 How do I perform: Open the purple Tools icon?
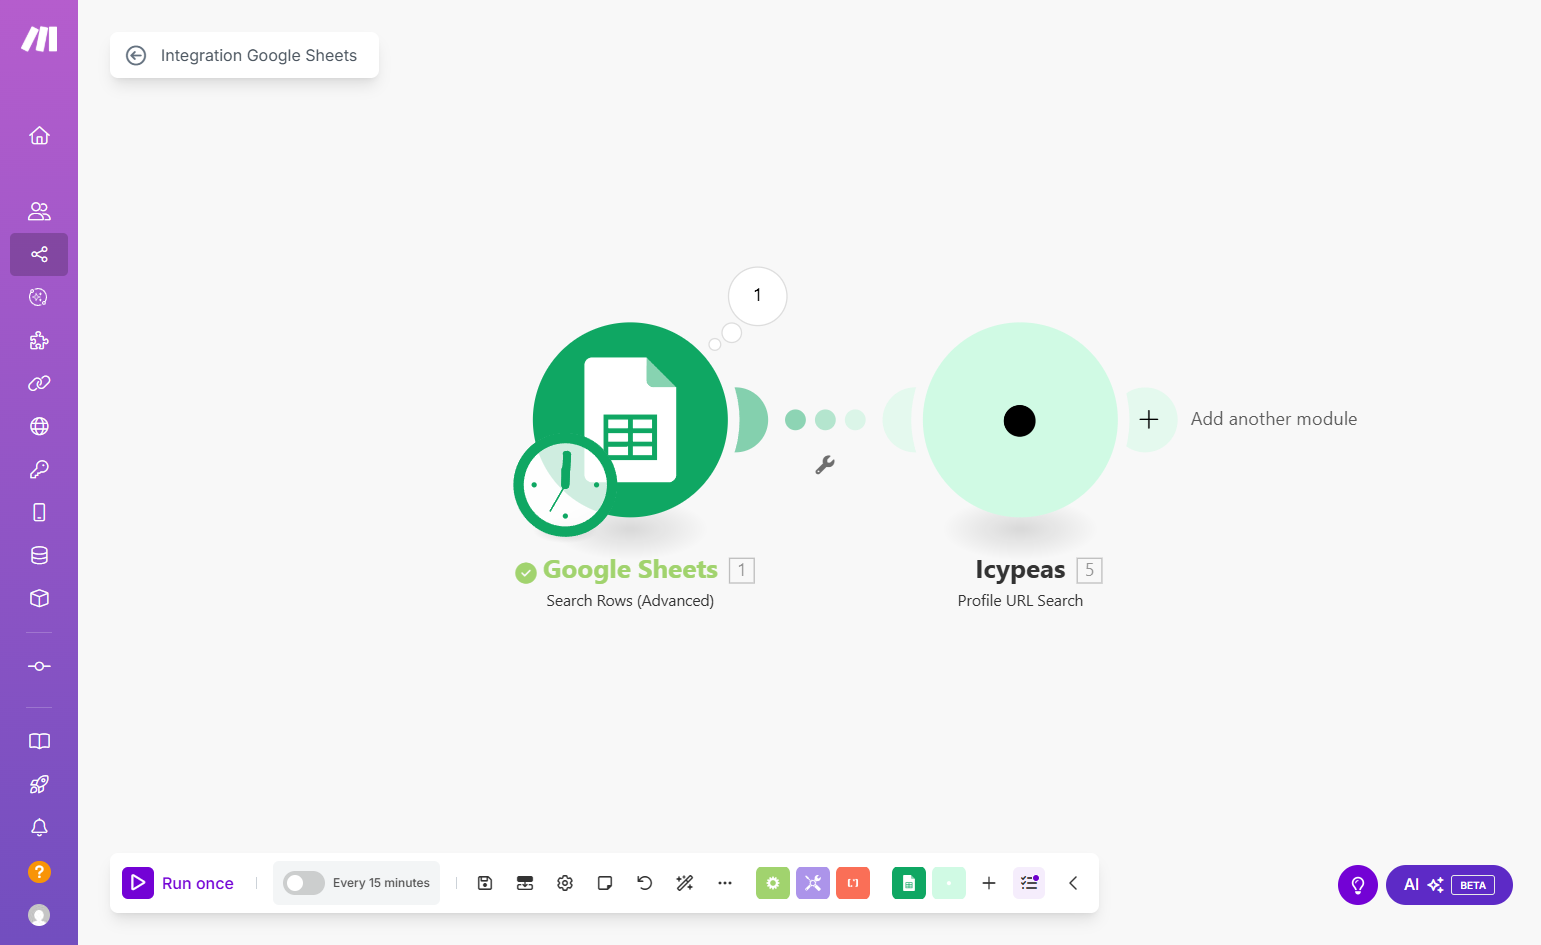click(x=813, y=883)
